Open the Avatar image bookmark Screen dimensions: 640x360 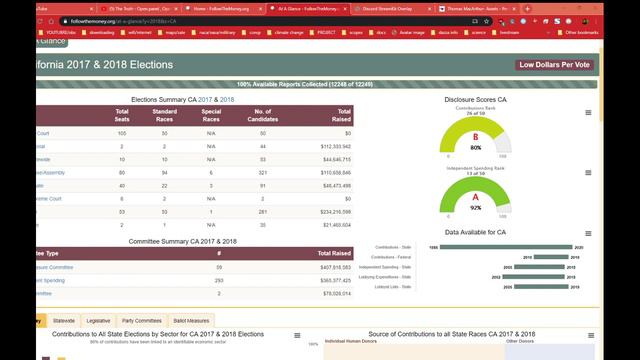pos(408,32)
